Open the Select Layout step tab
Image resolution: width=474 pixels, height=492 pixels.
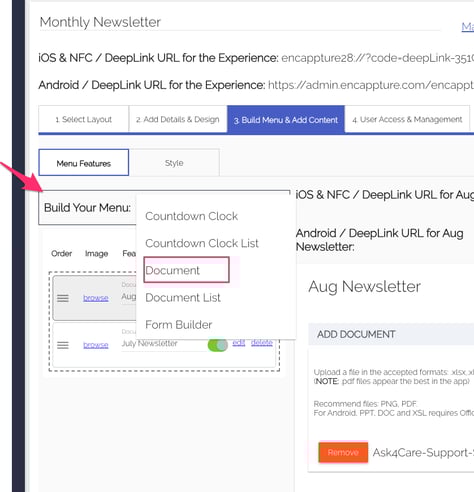[84, 119]
